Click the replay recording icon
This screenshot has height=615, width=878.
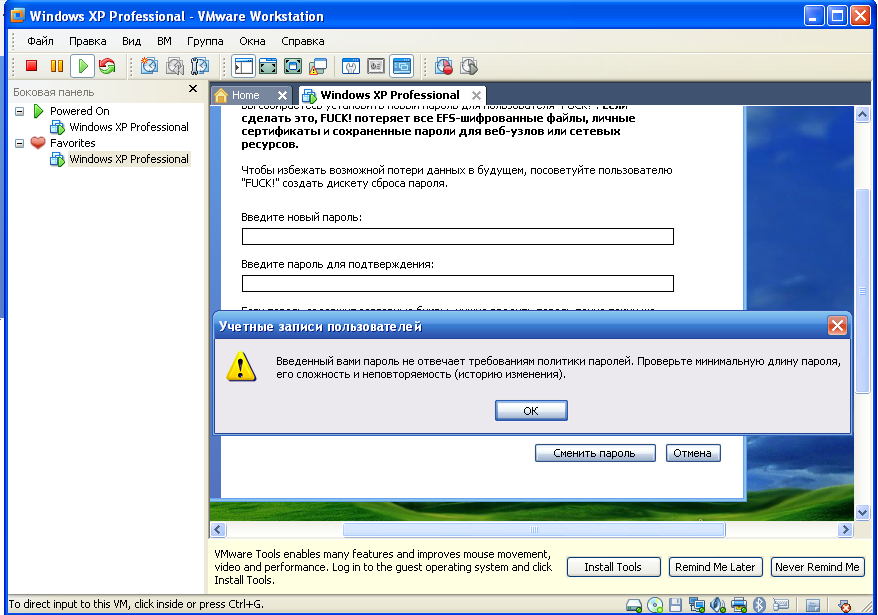pyautogui.click(x=469, y=66)
